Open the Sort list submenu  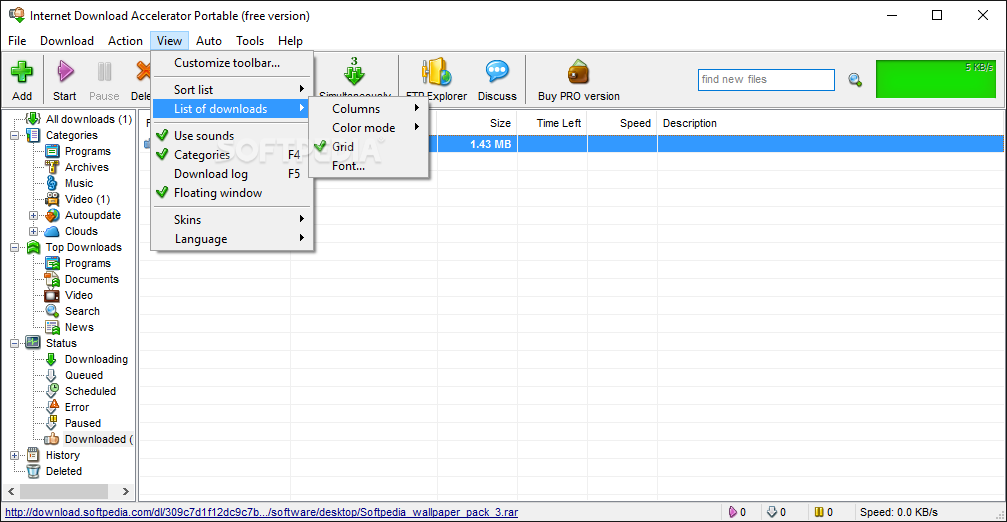click(232, 90)
